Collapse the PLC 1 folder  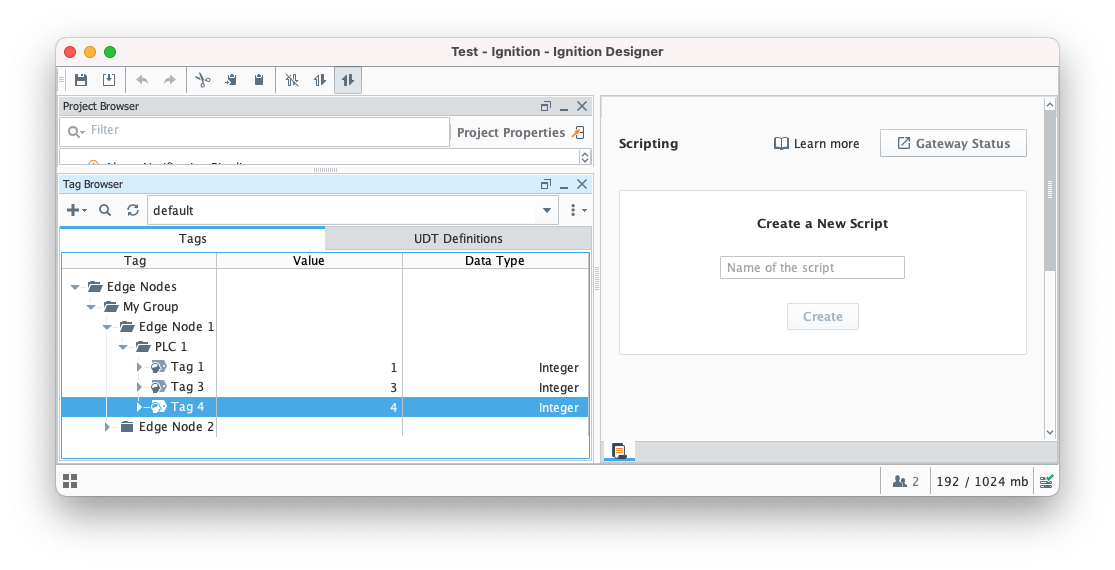pos(123,347)
